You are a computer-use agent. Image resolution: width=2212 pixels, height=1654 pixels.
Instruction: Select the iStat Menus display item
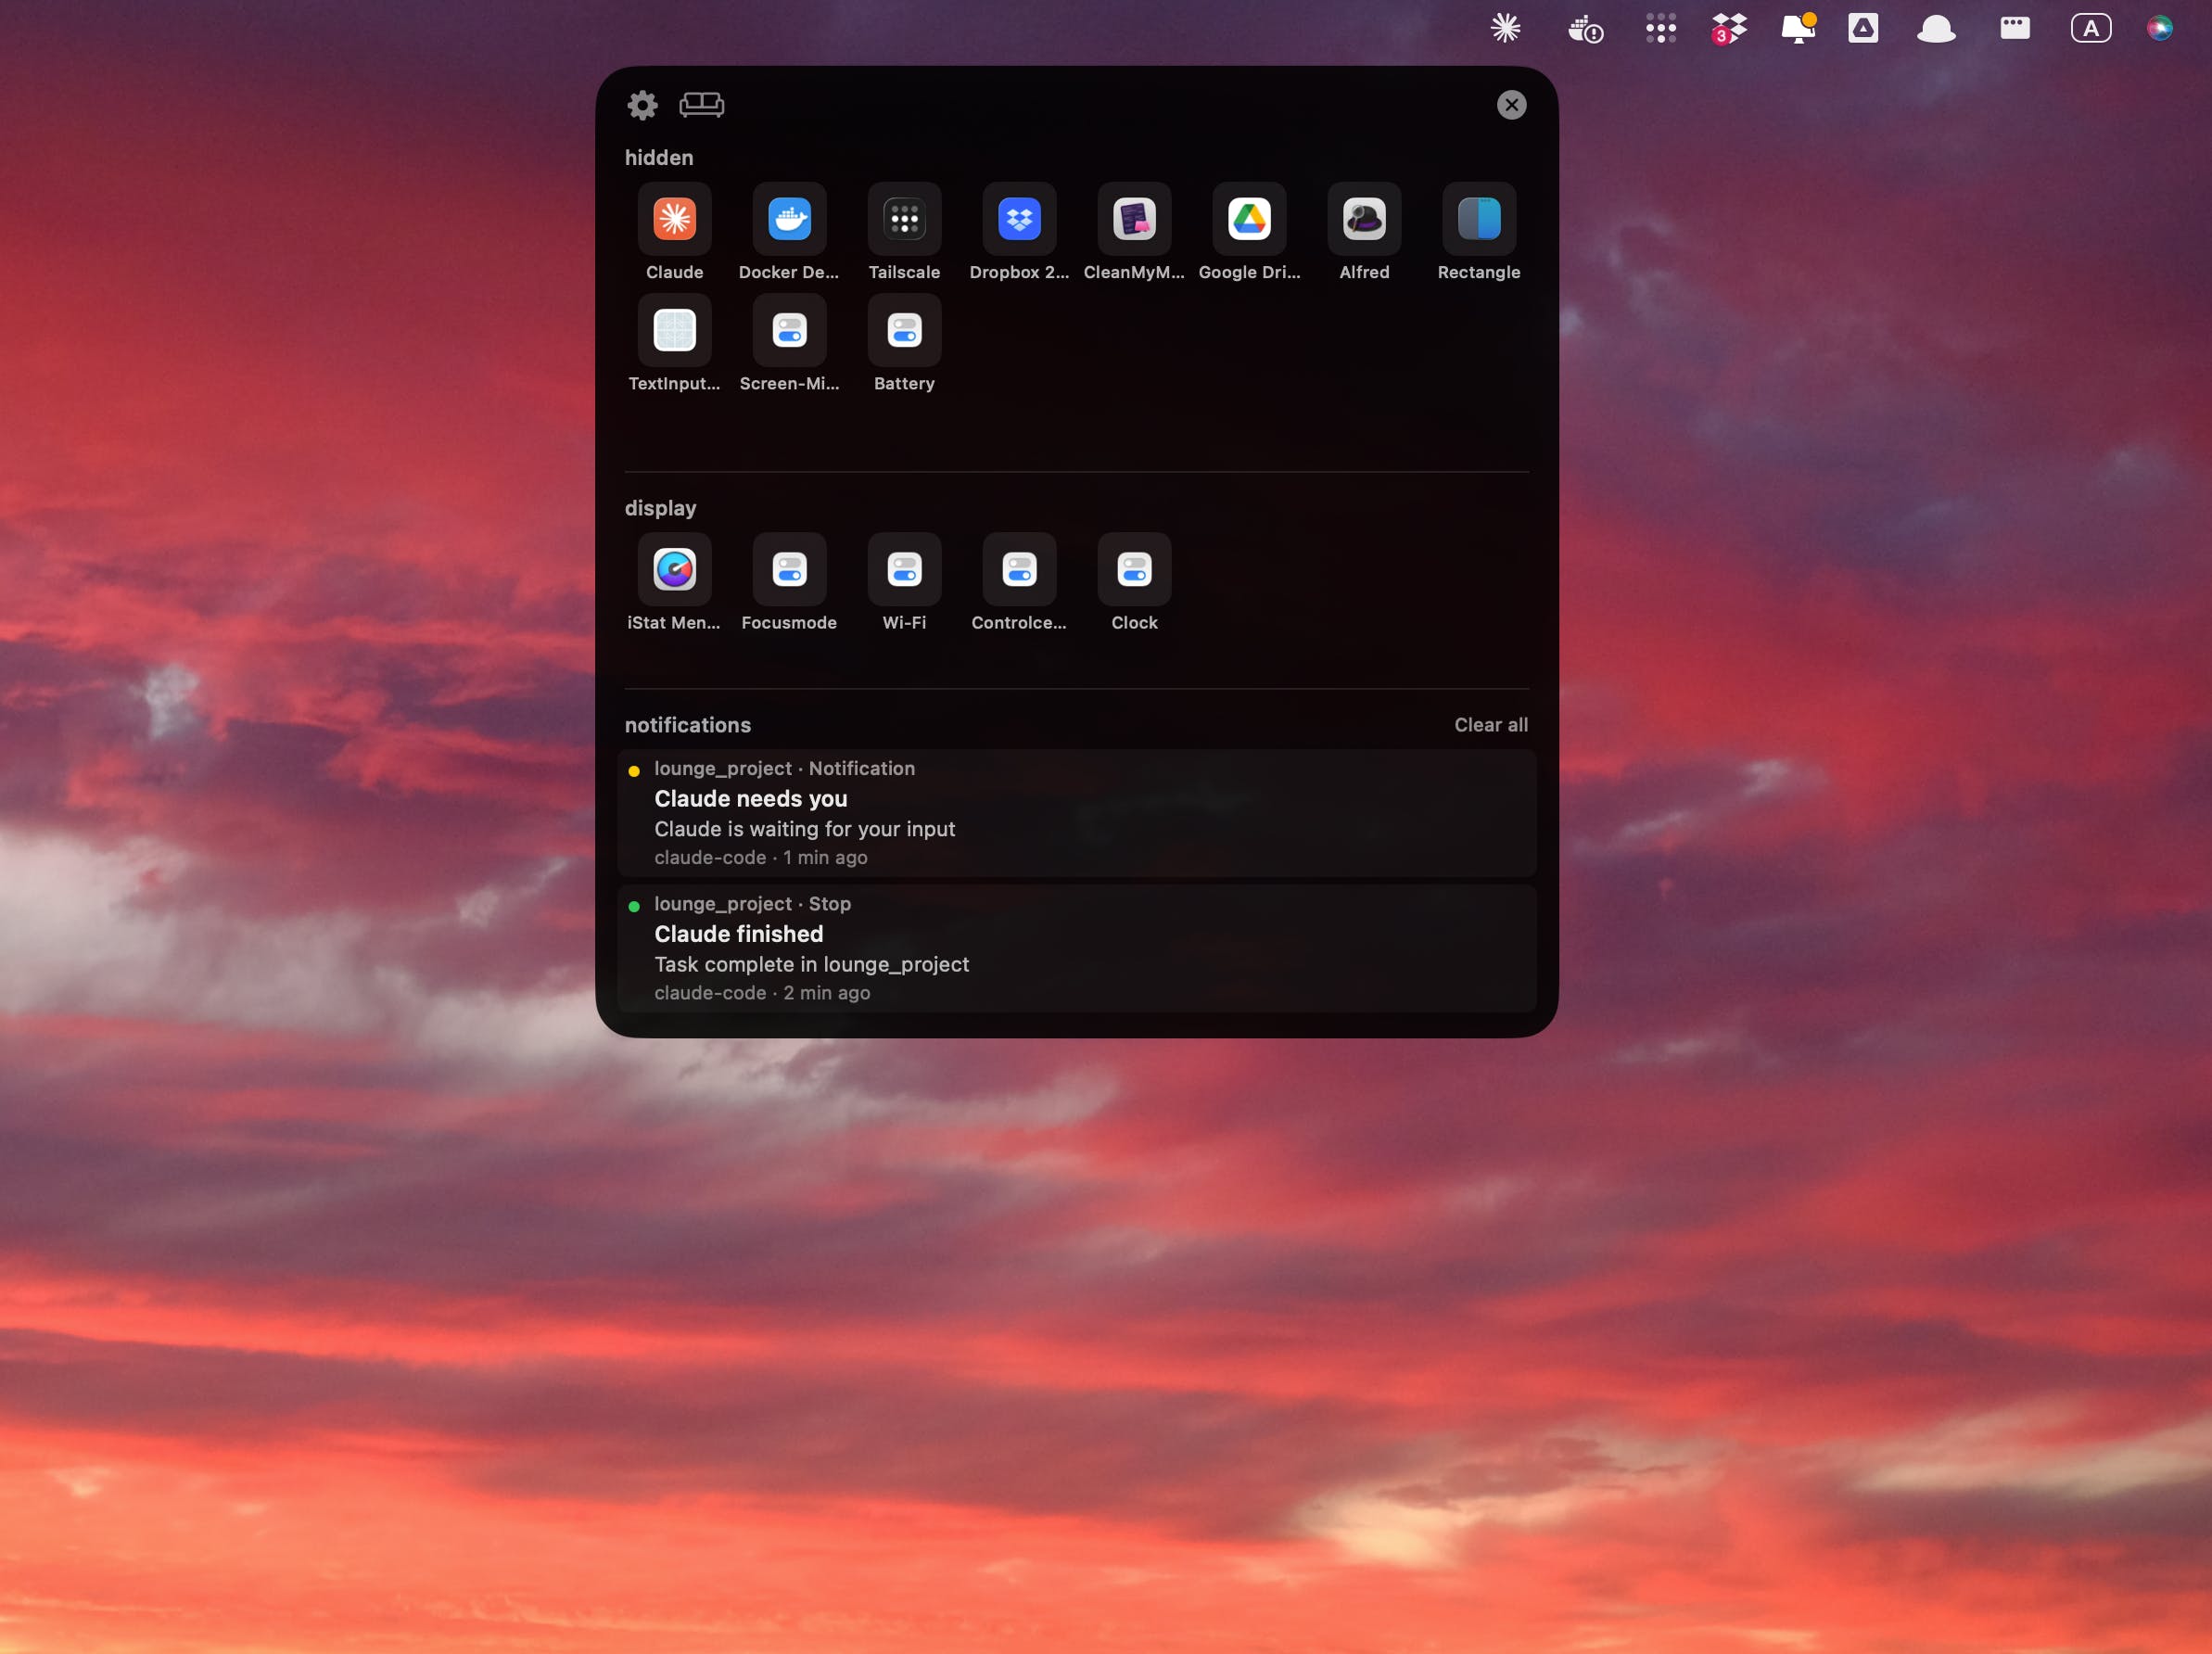[x=674, y=570]
